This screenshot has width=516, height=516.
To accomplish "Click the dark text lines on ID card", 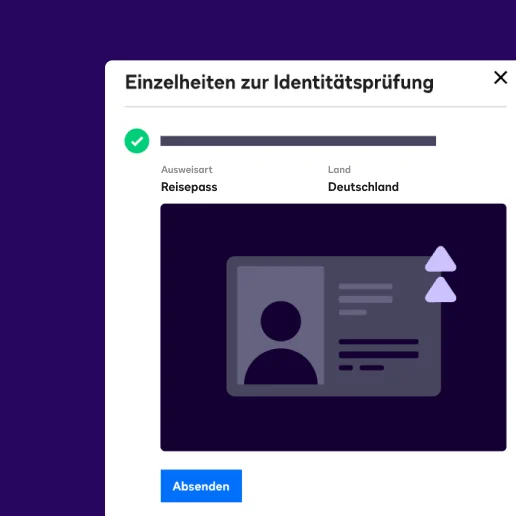I will 379,348.
